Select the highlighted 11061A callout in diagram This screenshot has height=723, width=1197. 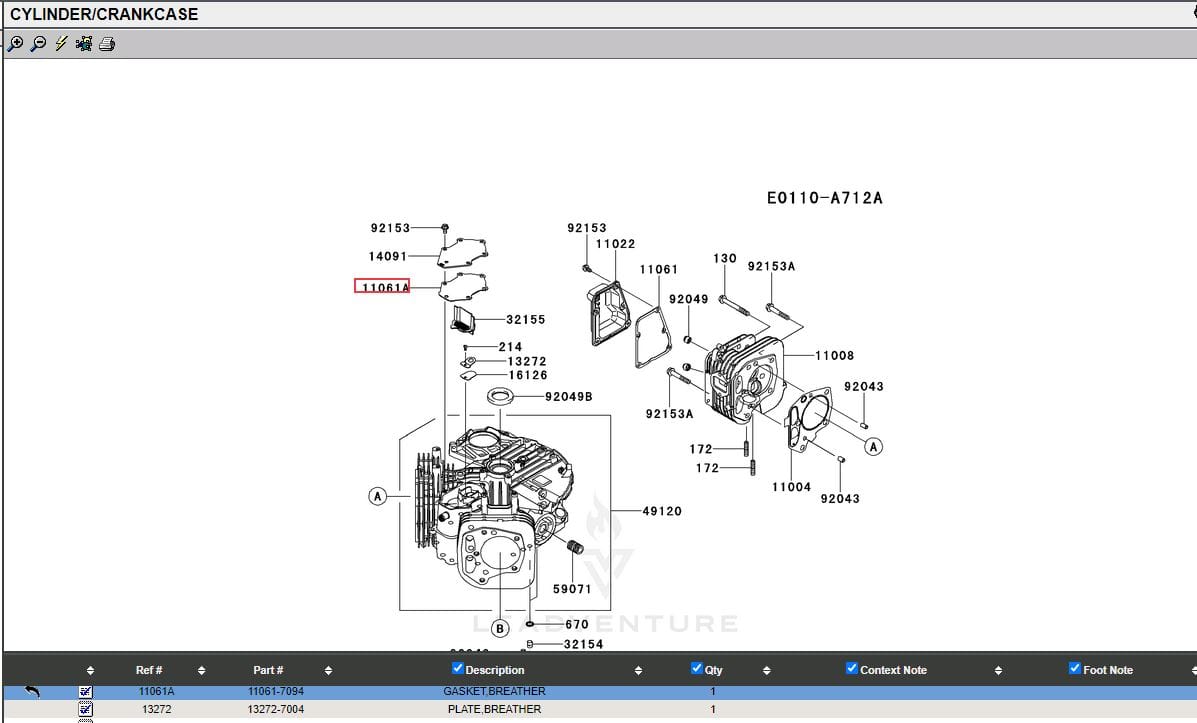pyautogui.click(x=383, y=287)
